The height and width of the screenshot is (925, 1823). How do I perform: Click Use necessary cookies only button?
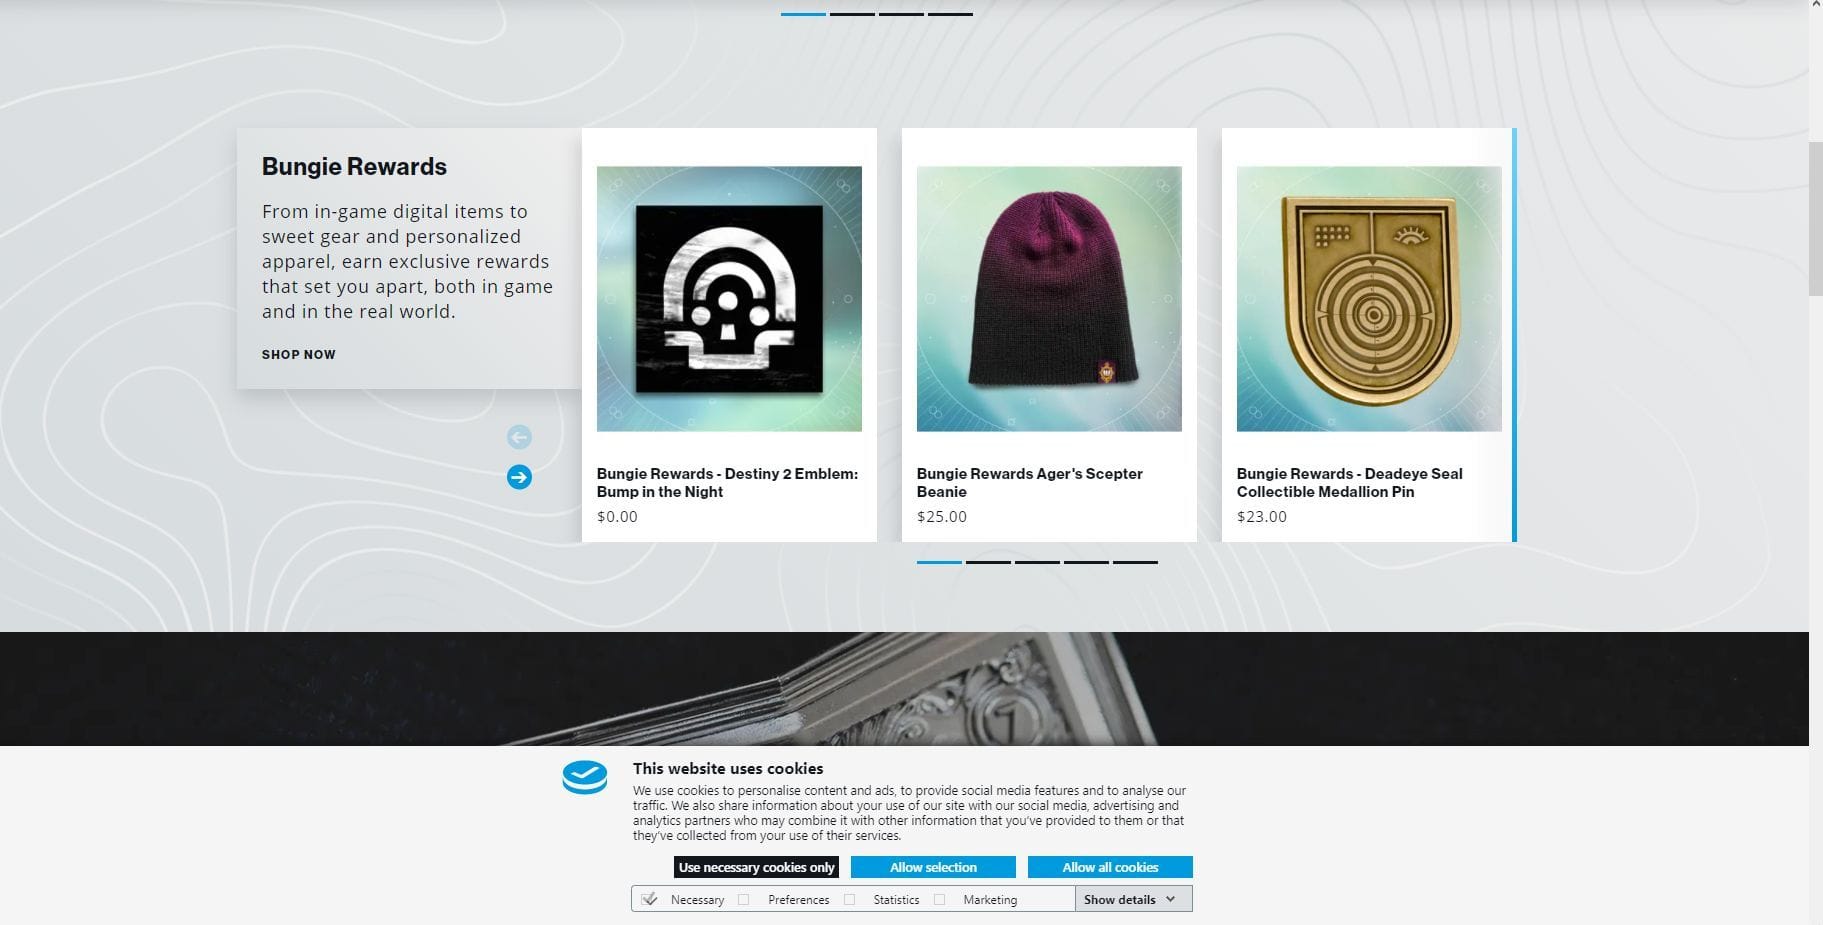pyautogui.click(x=756, y=867)
